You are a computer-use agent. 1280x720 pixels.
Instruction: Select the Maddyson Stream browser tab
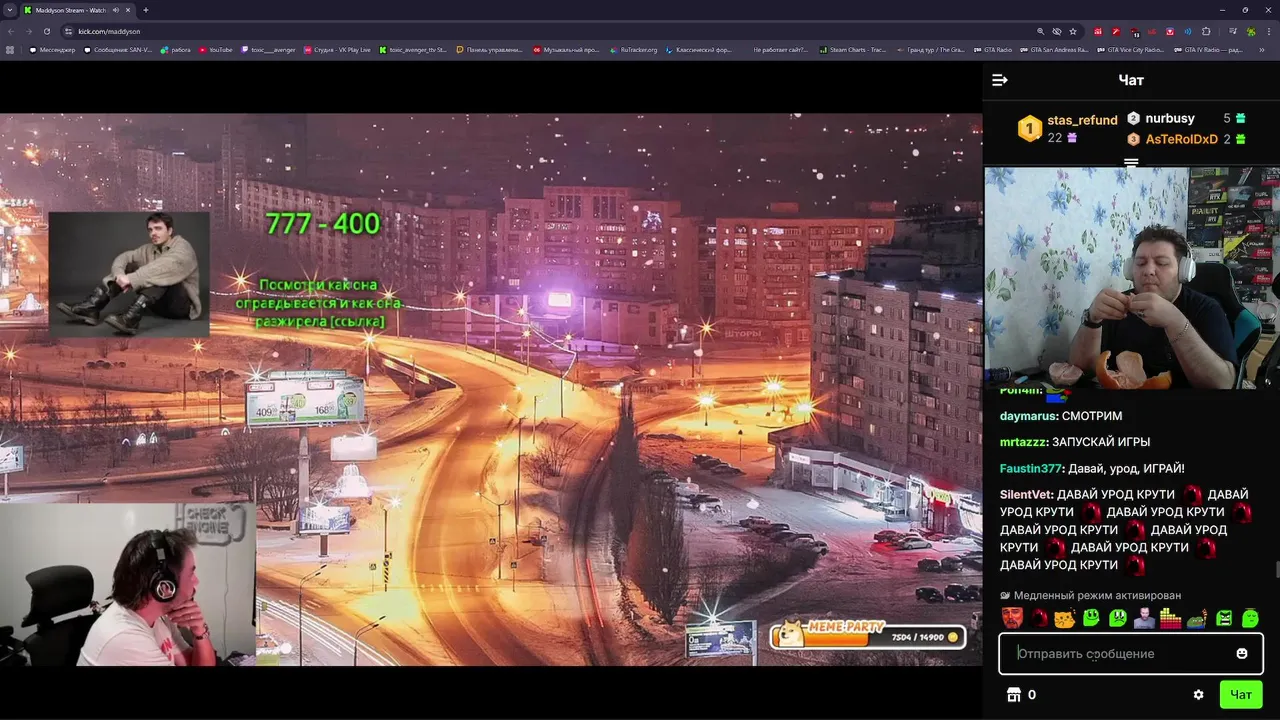[78, 10]
